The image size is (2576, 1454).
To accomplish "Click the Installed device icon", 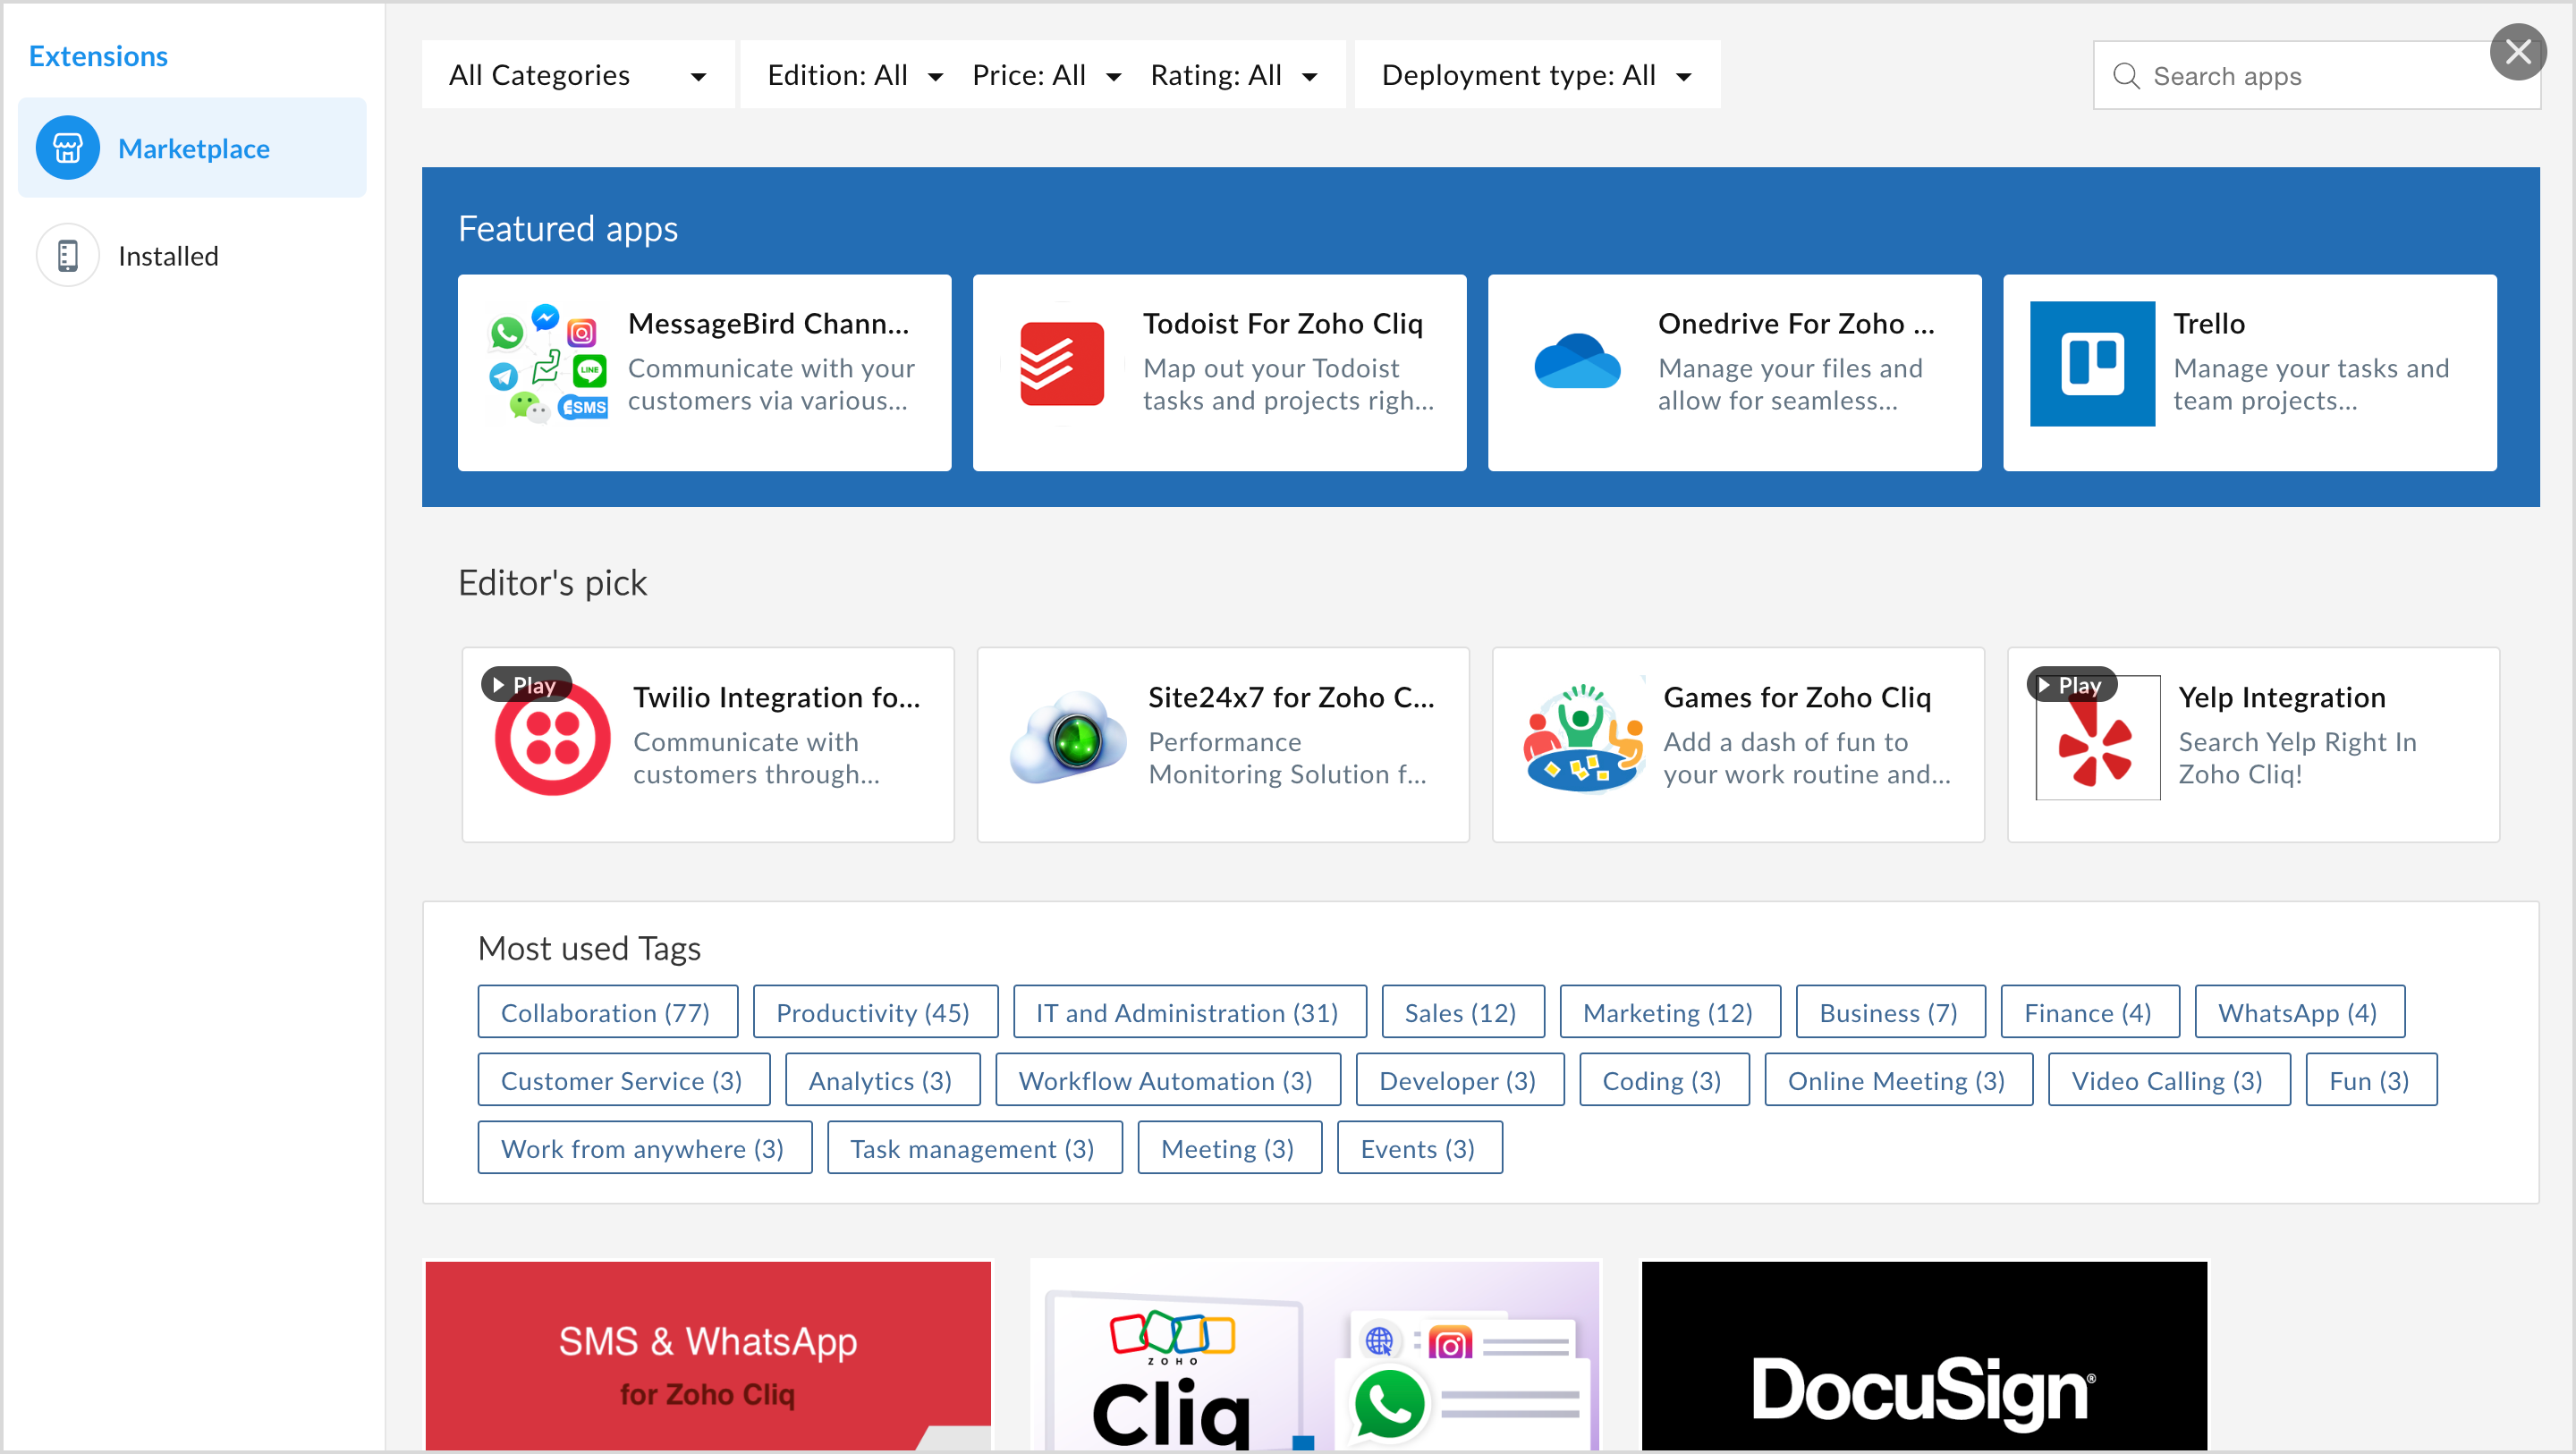I will click(67, 256).
